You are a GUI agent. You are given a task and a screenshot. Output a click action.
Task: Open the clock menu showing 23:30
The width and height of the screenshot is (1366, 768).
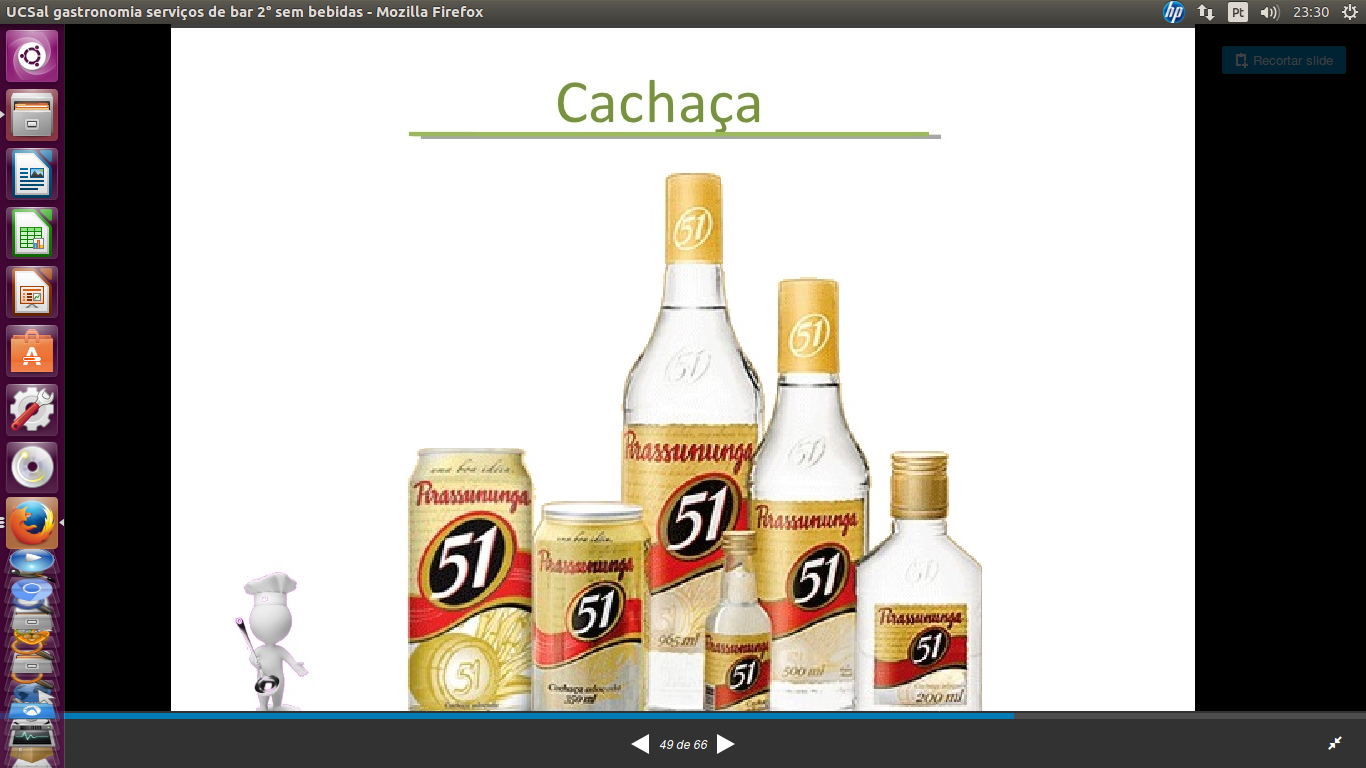[x=1310, y=12]
